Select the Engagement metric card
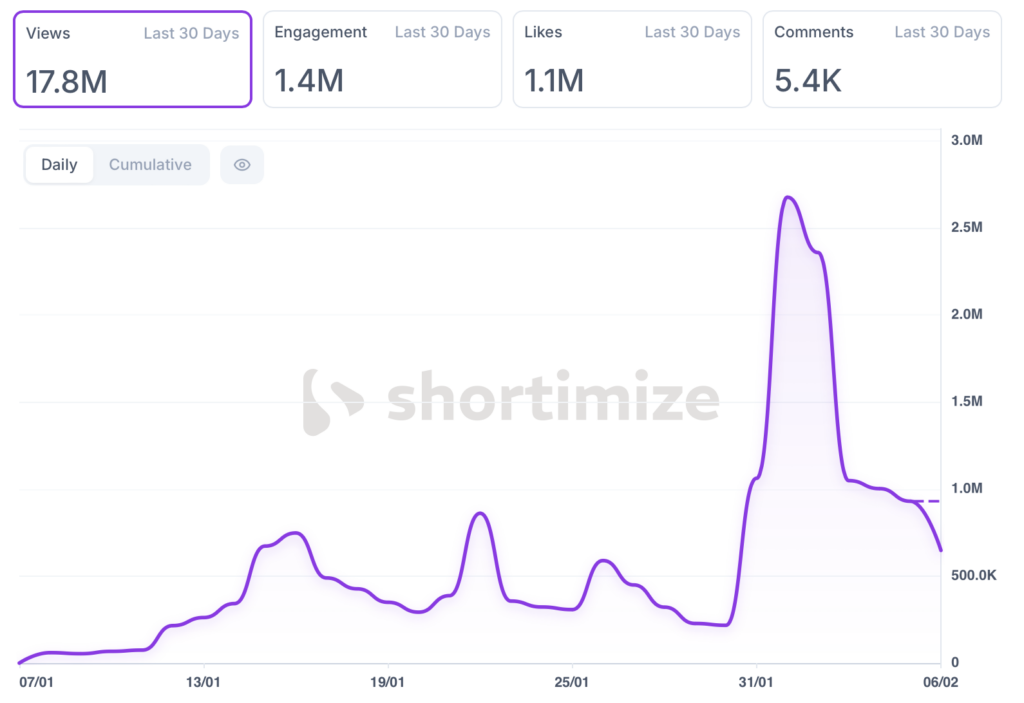Viewport: 1024px width, 703px height. pos(381,59)
